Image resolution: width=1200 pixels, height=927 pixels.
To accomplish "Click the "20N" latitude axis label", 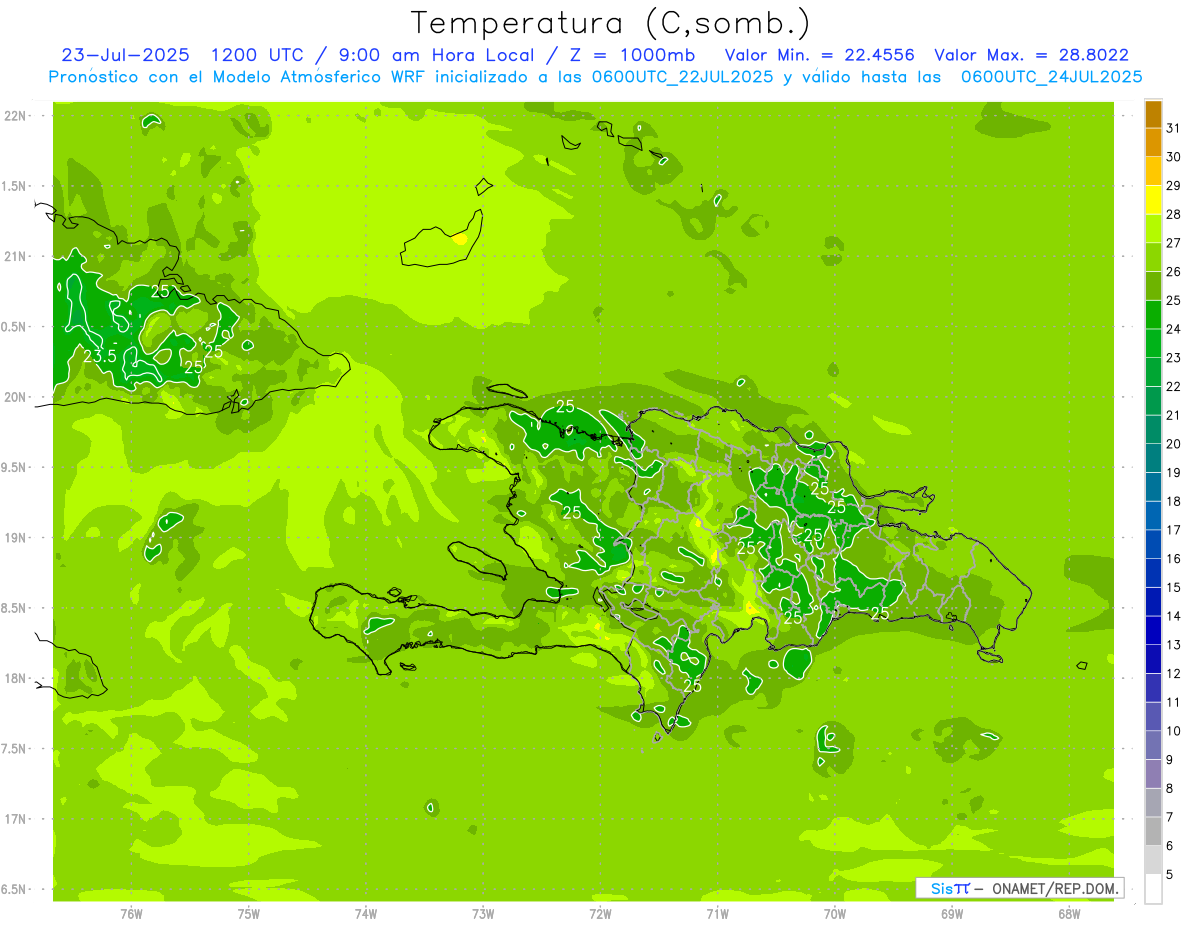I will click(15, 397).
